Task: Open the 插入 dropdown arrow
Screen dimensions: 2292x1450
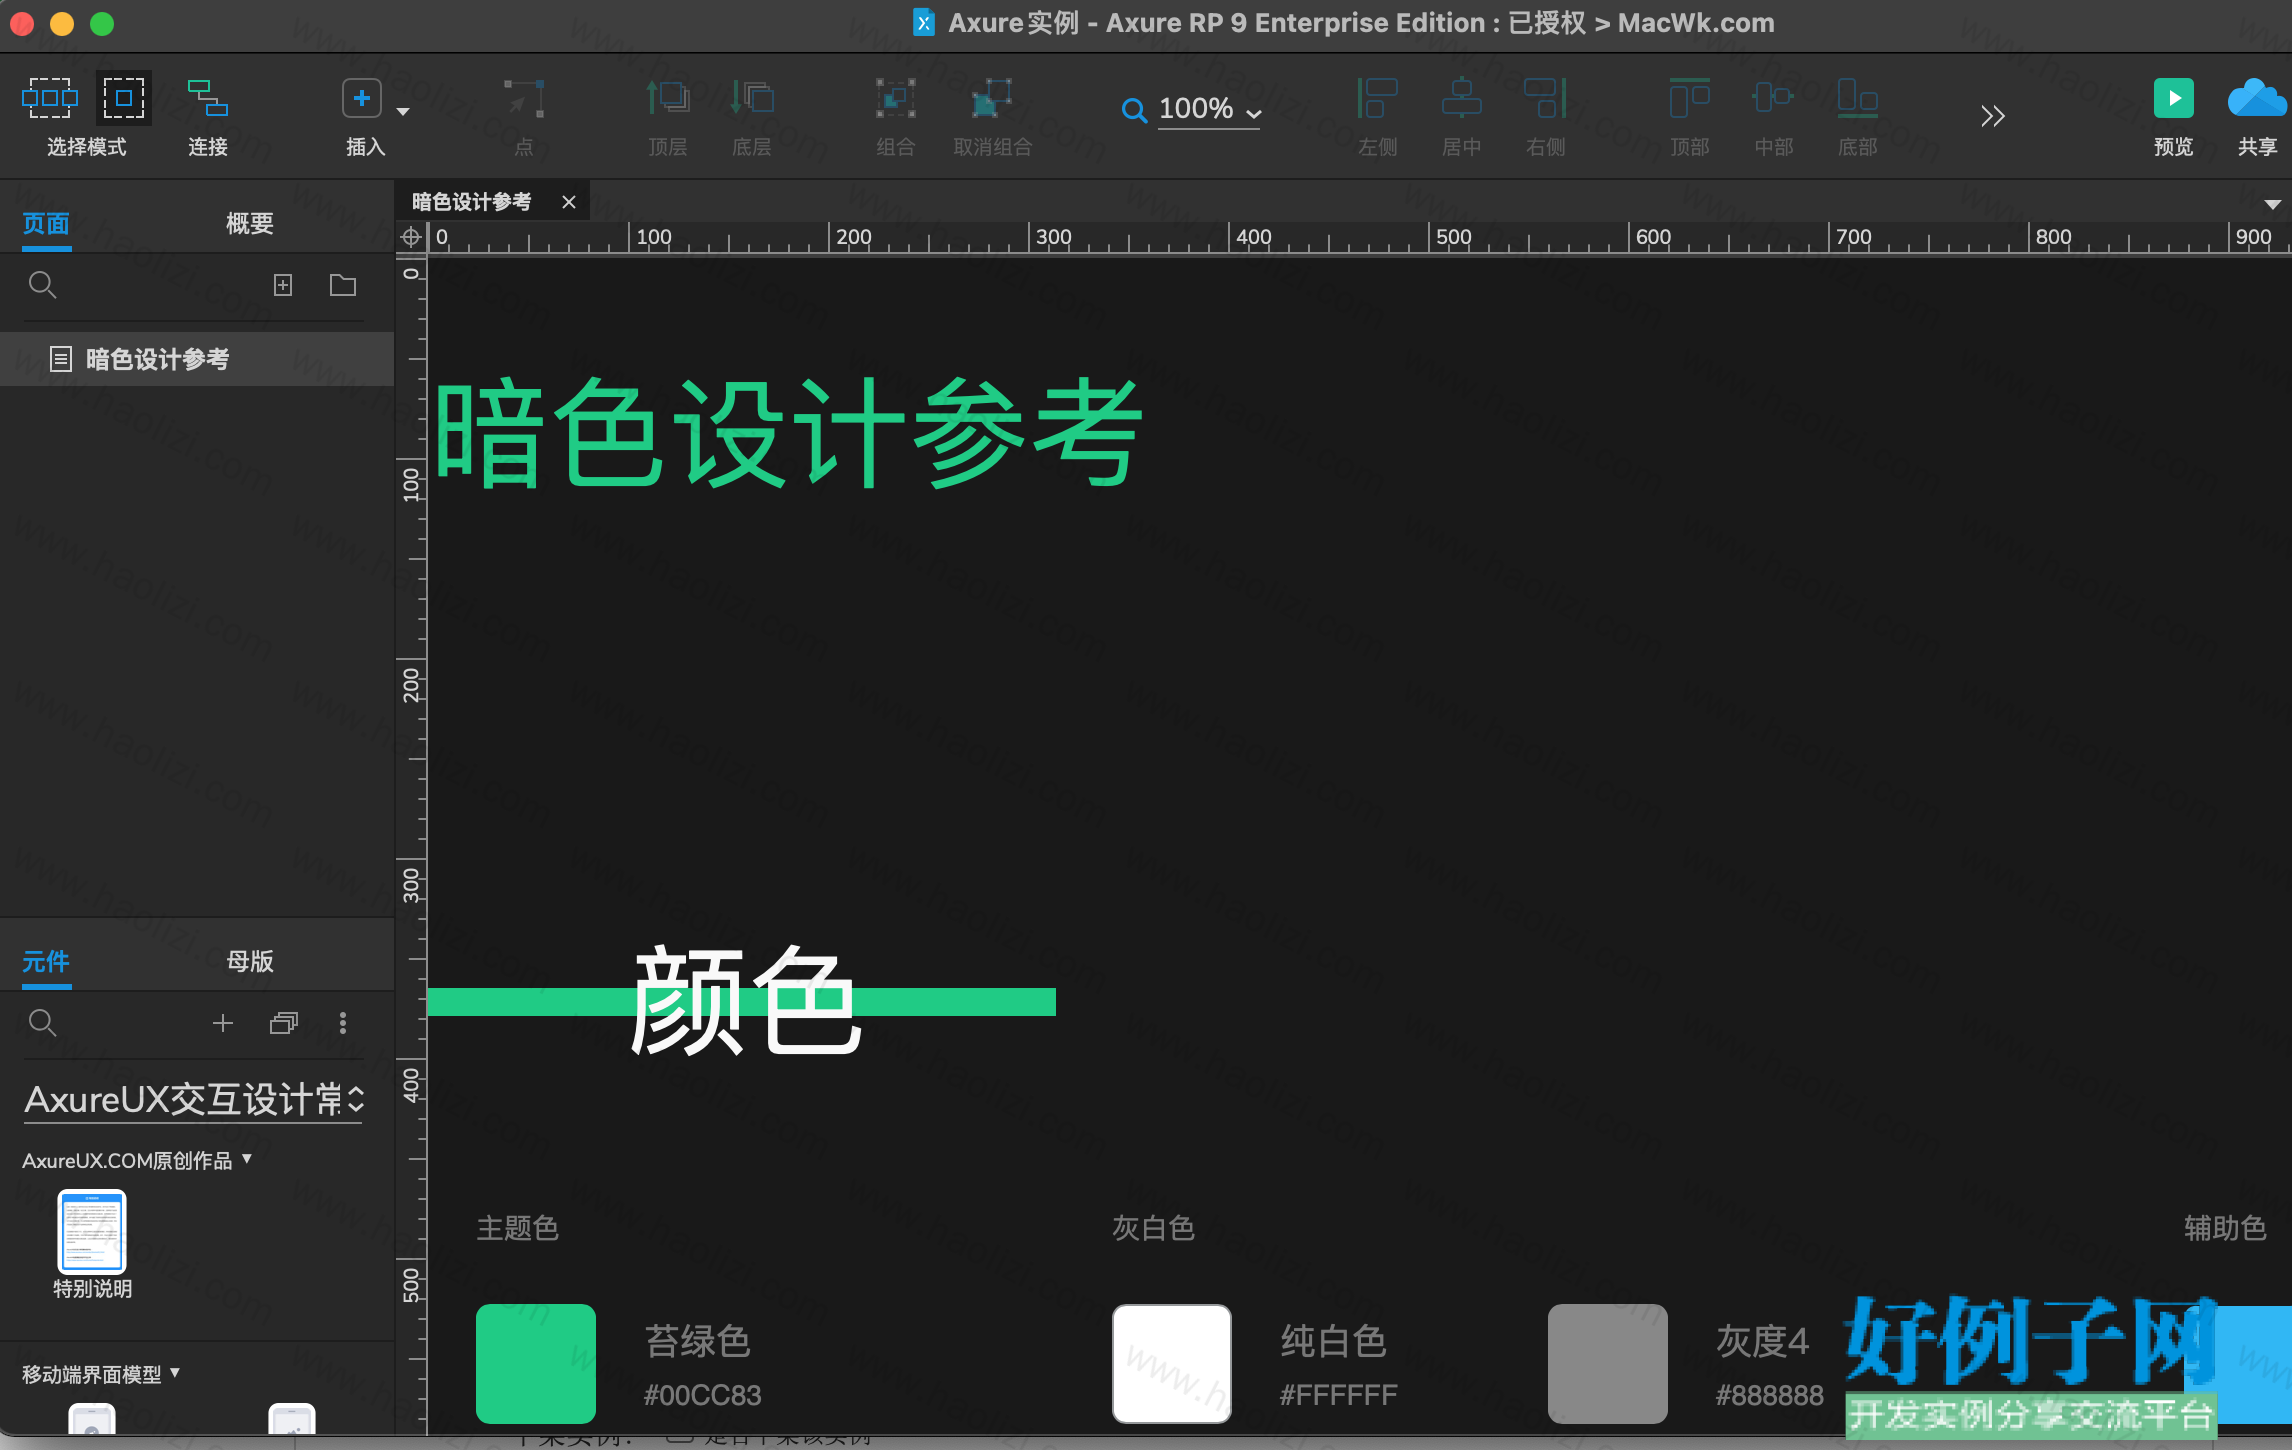Action: (403, 111)
